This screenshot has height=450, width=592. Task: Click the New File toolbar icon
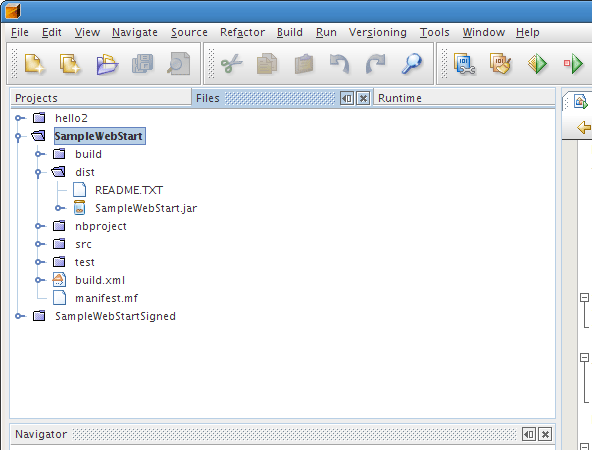click(x=34, y=63)
